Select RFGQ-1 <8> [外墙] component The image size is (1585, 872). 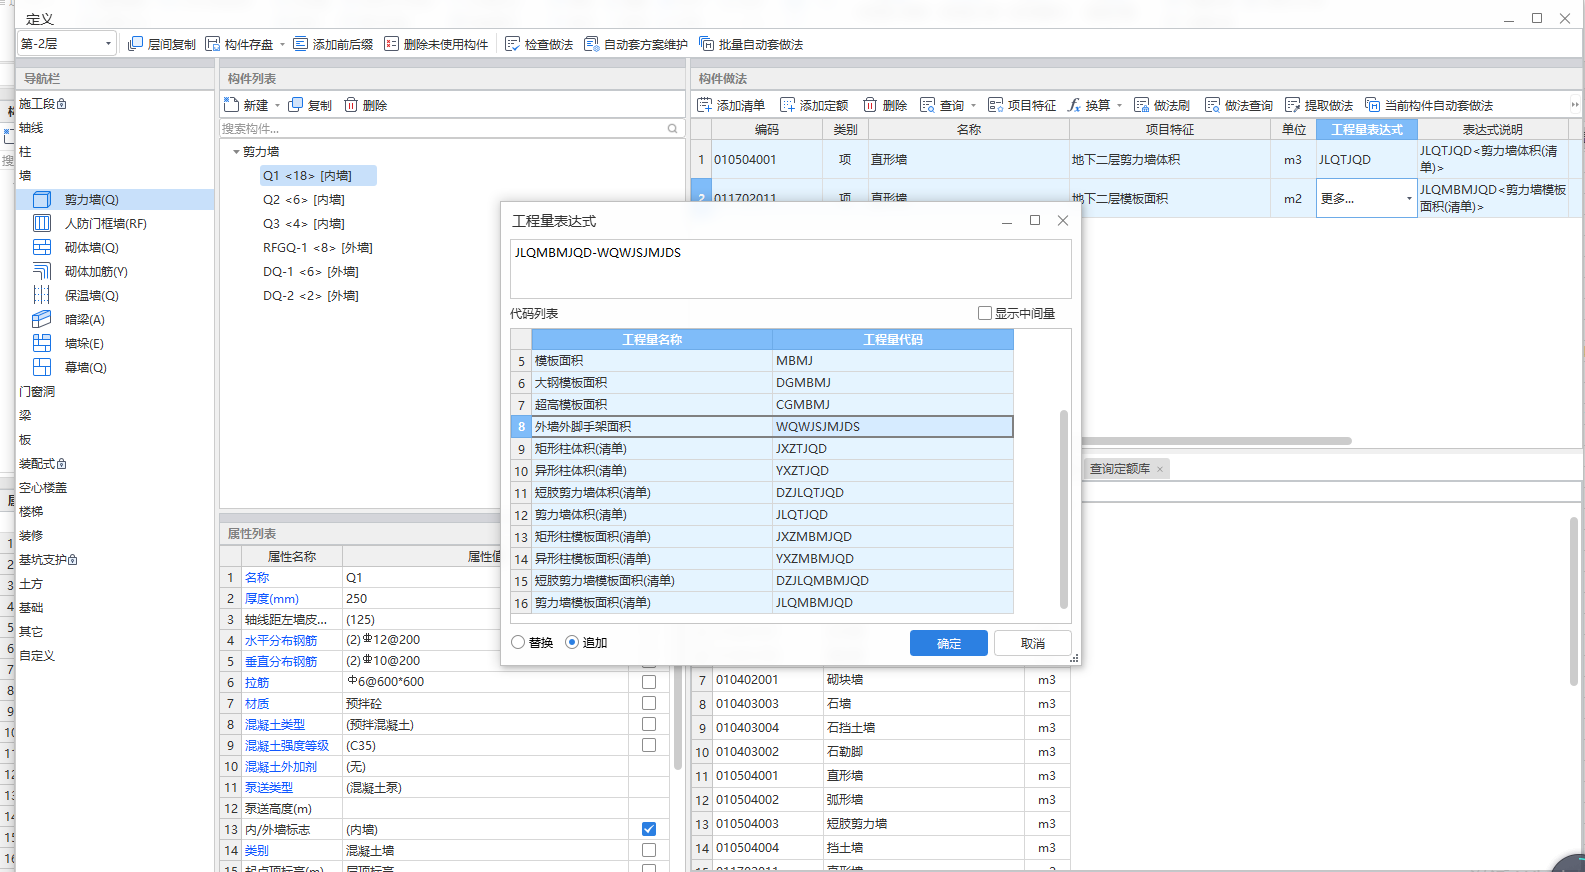click(x=318, y=248)
